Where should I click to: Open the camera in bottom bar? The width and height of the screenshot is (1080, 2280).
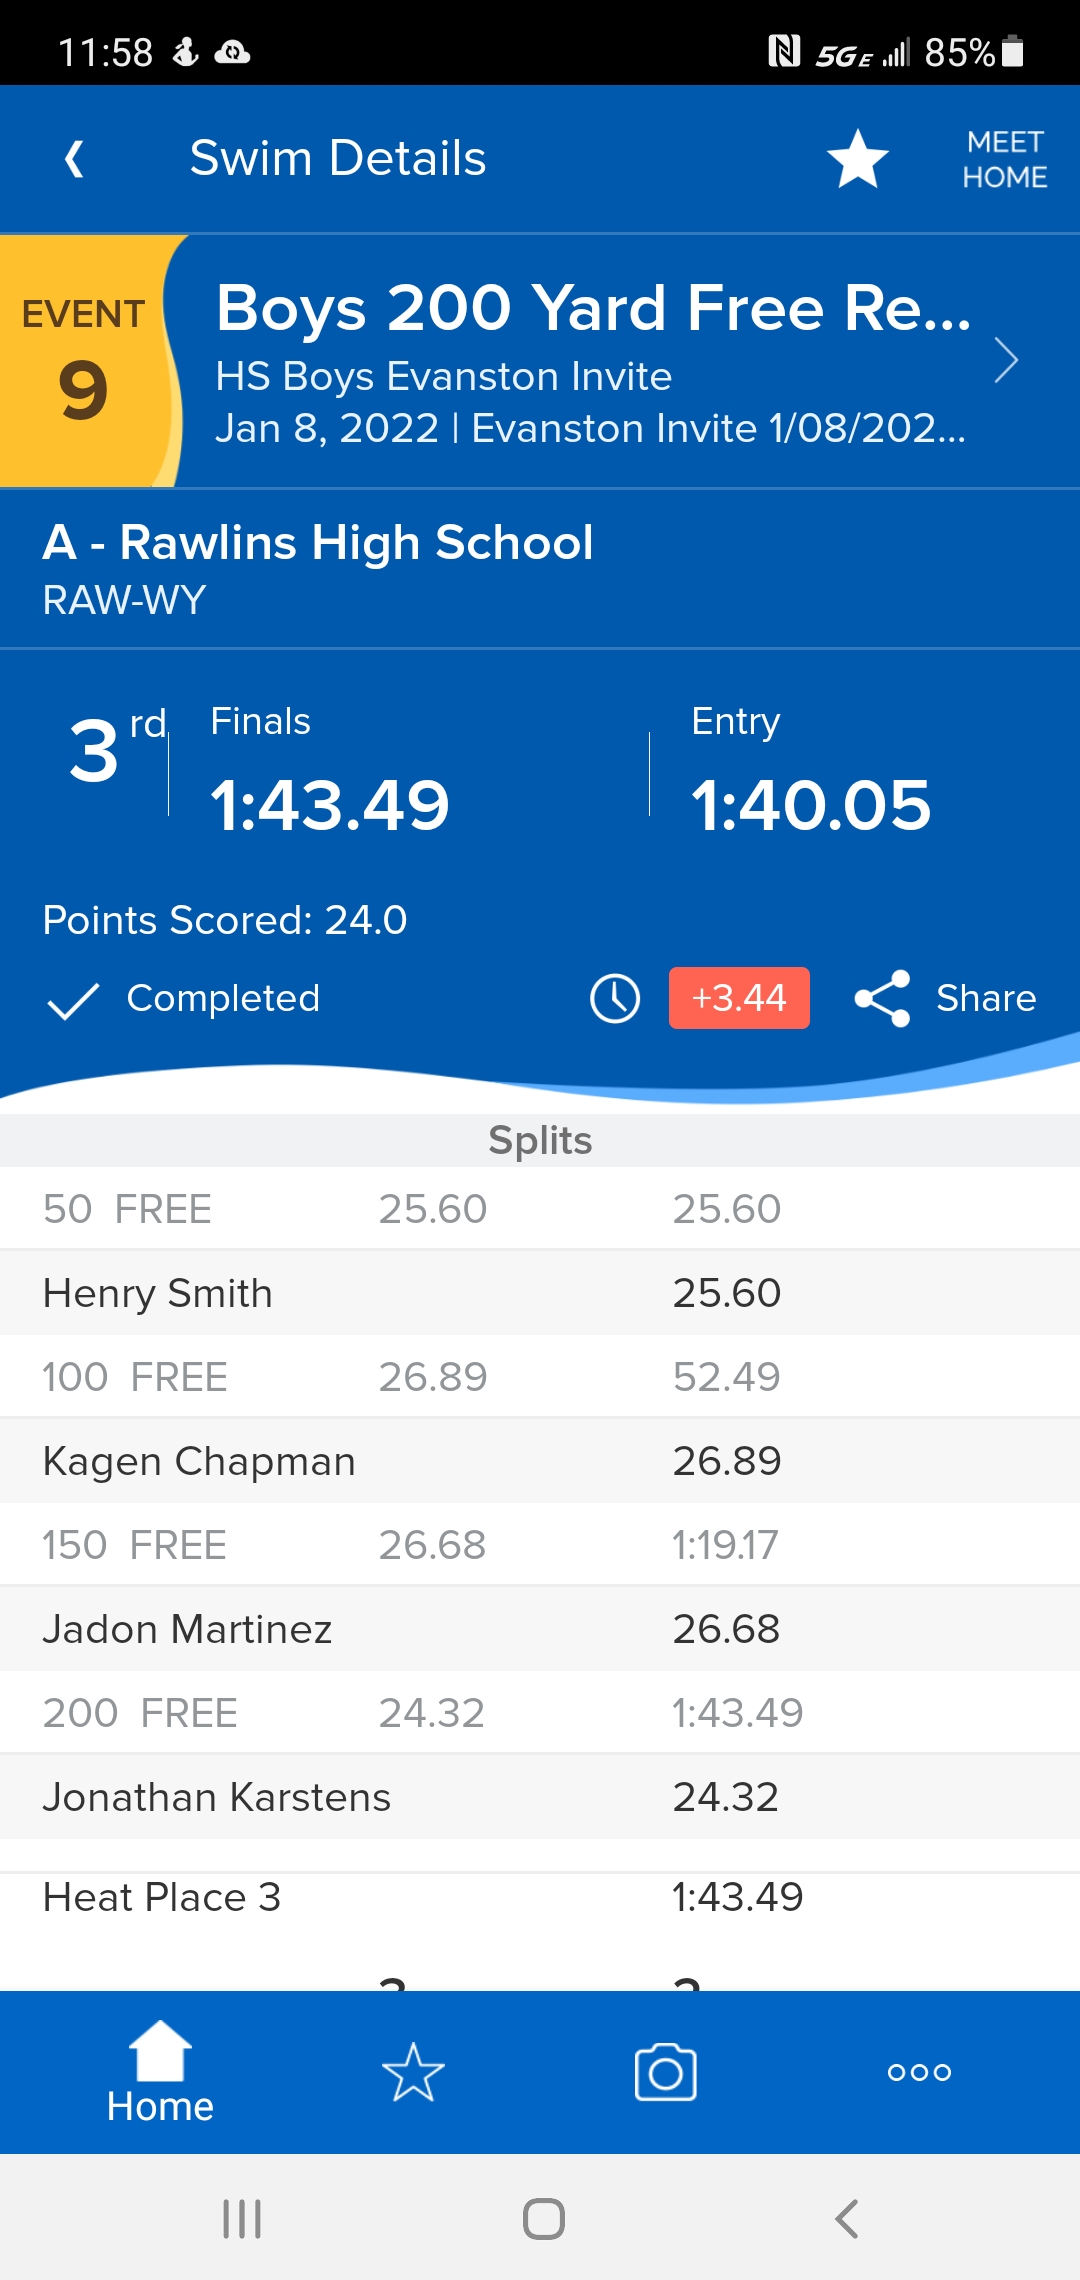click(x=666, y=2072)
